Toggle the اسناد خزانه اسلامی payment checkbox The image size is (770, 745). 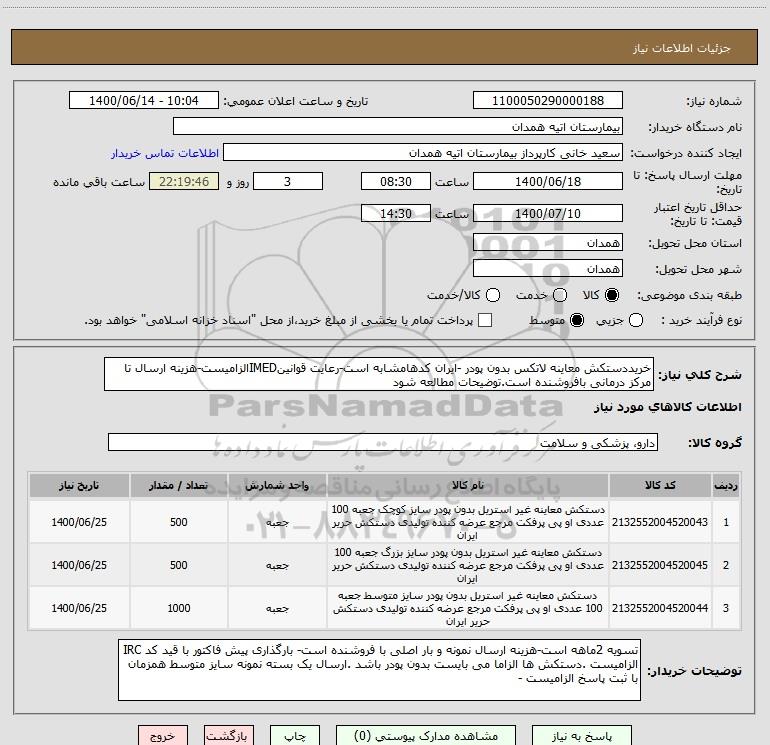(485, 320)
